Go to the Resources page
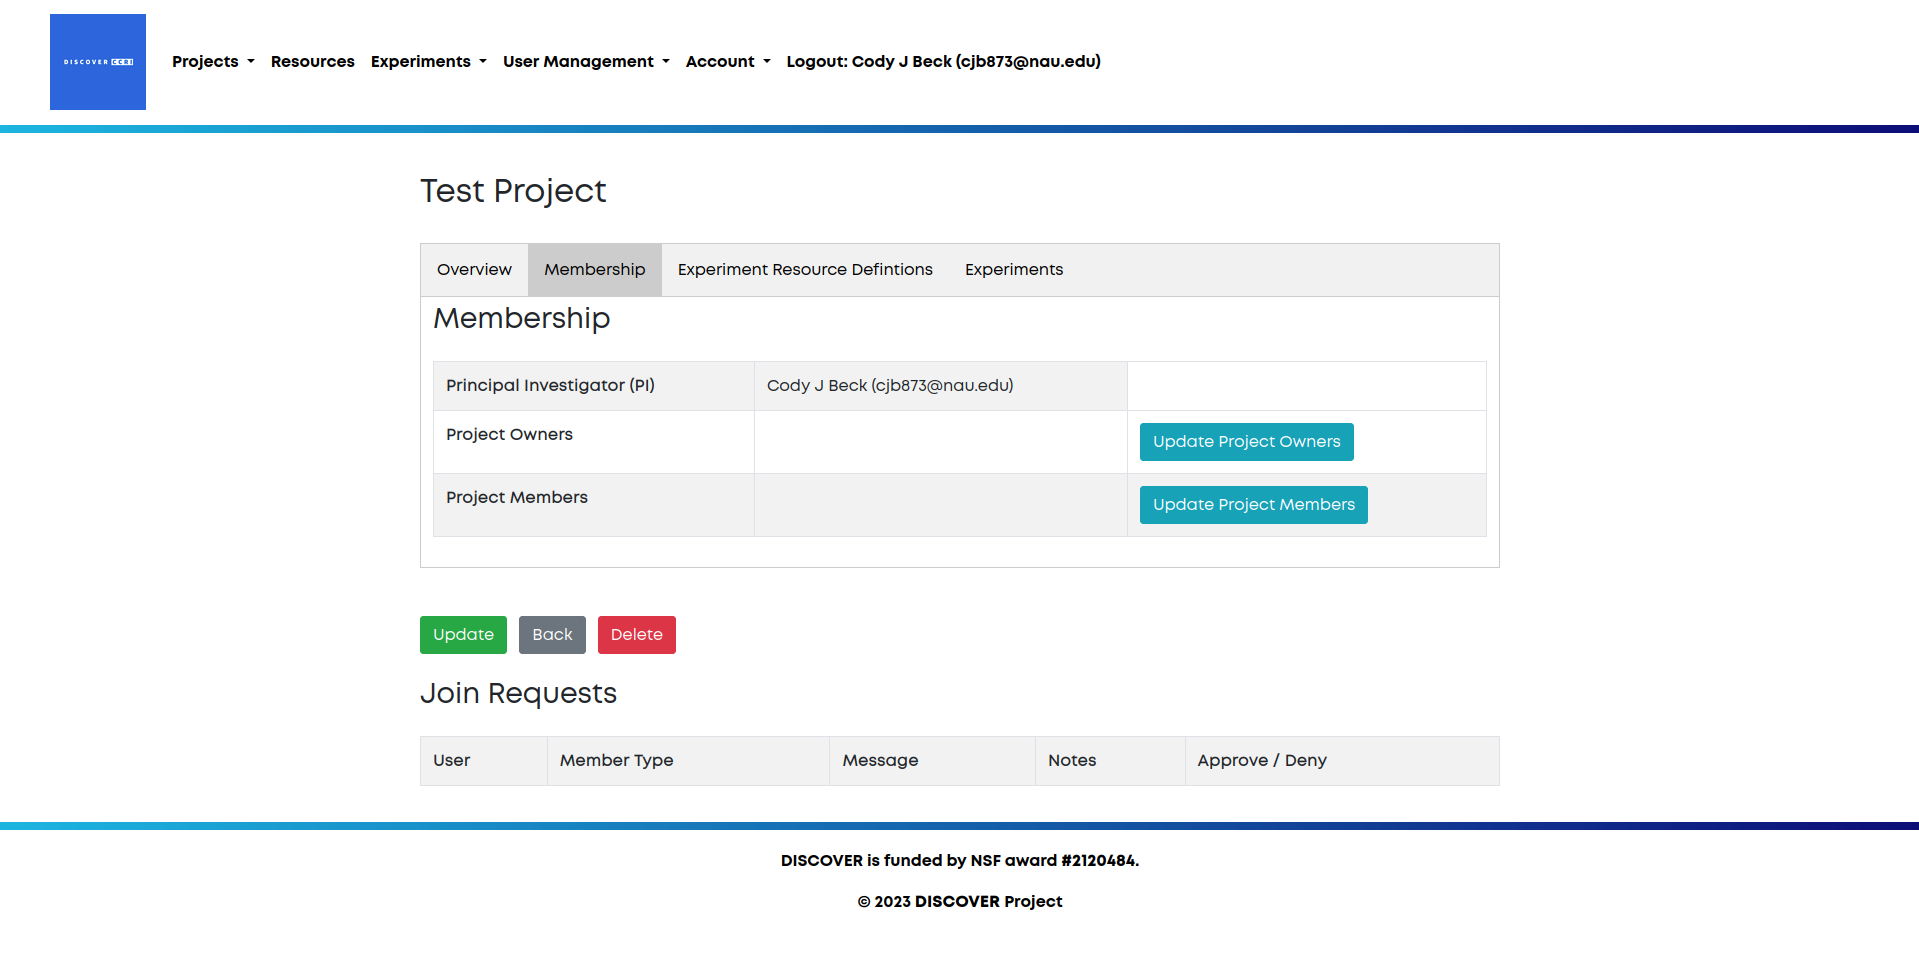 tap(312, 62)
